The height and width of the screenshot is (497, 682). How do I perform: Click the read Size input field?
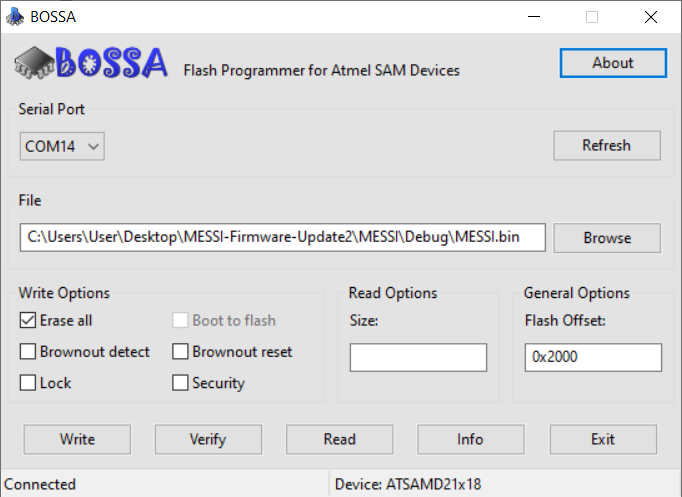tap(418, 358)
